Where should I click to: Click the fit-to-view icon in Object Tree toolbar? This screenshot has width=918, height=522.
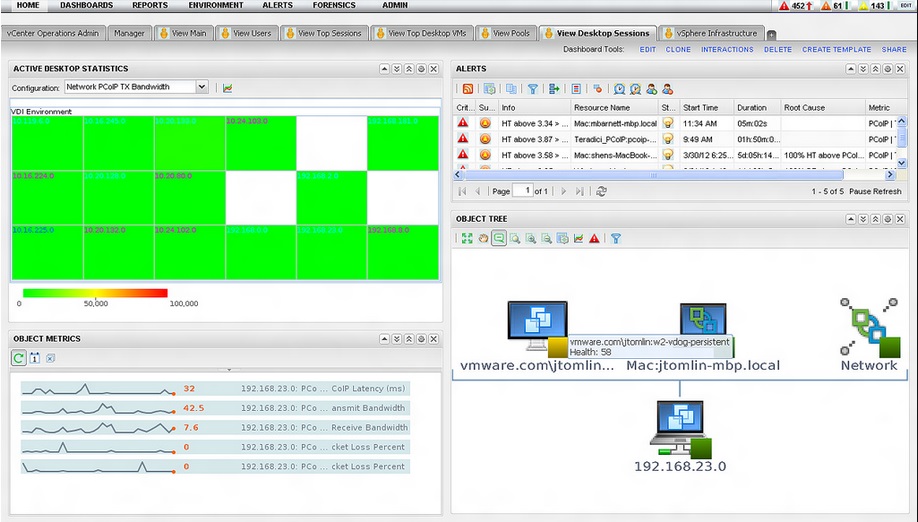click(467, 238)
